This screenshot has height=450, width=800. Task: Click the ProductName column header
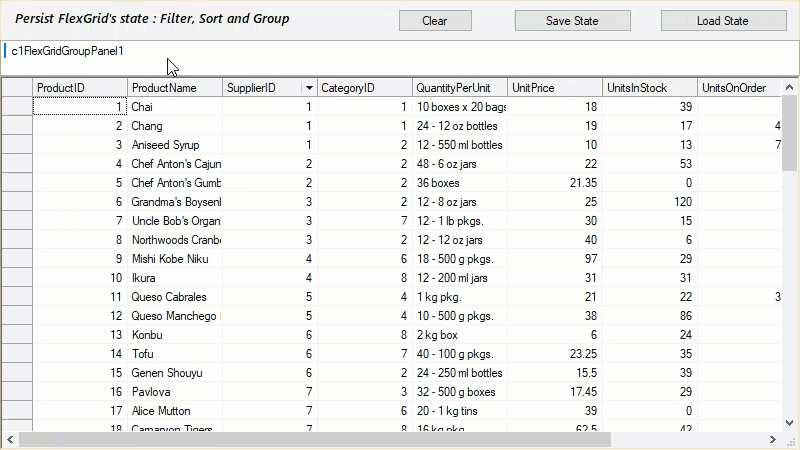click(x=175, y=88)
